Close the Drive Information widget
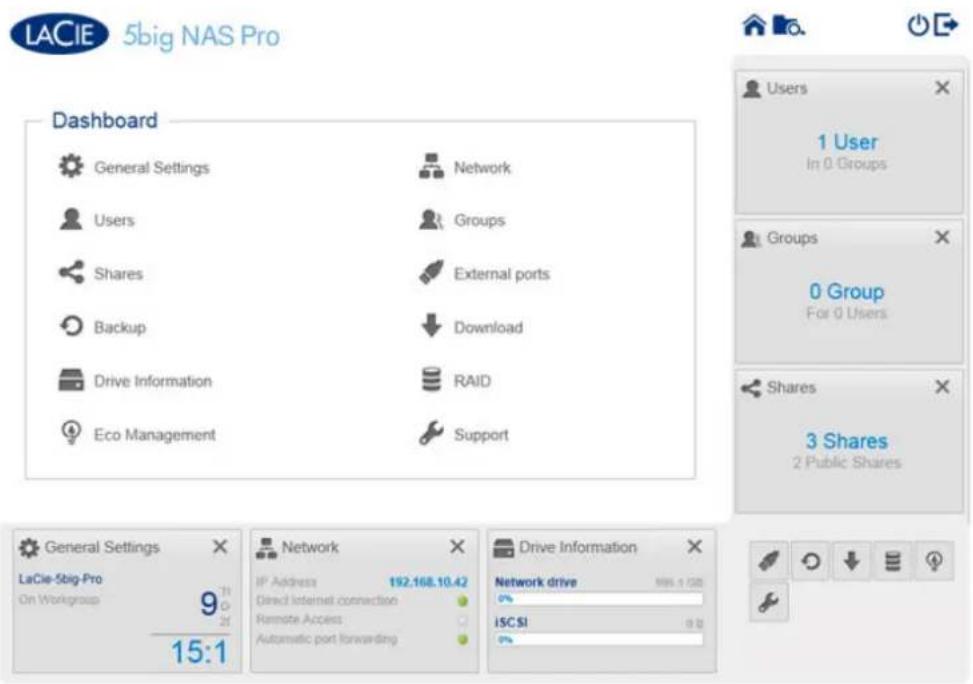This screenshot has height=684, width=973. tap(695, 546)
